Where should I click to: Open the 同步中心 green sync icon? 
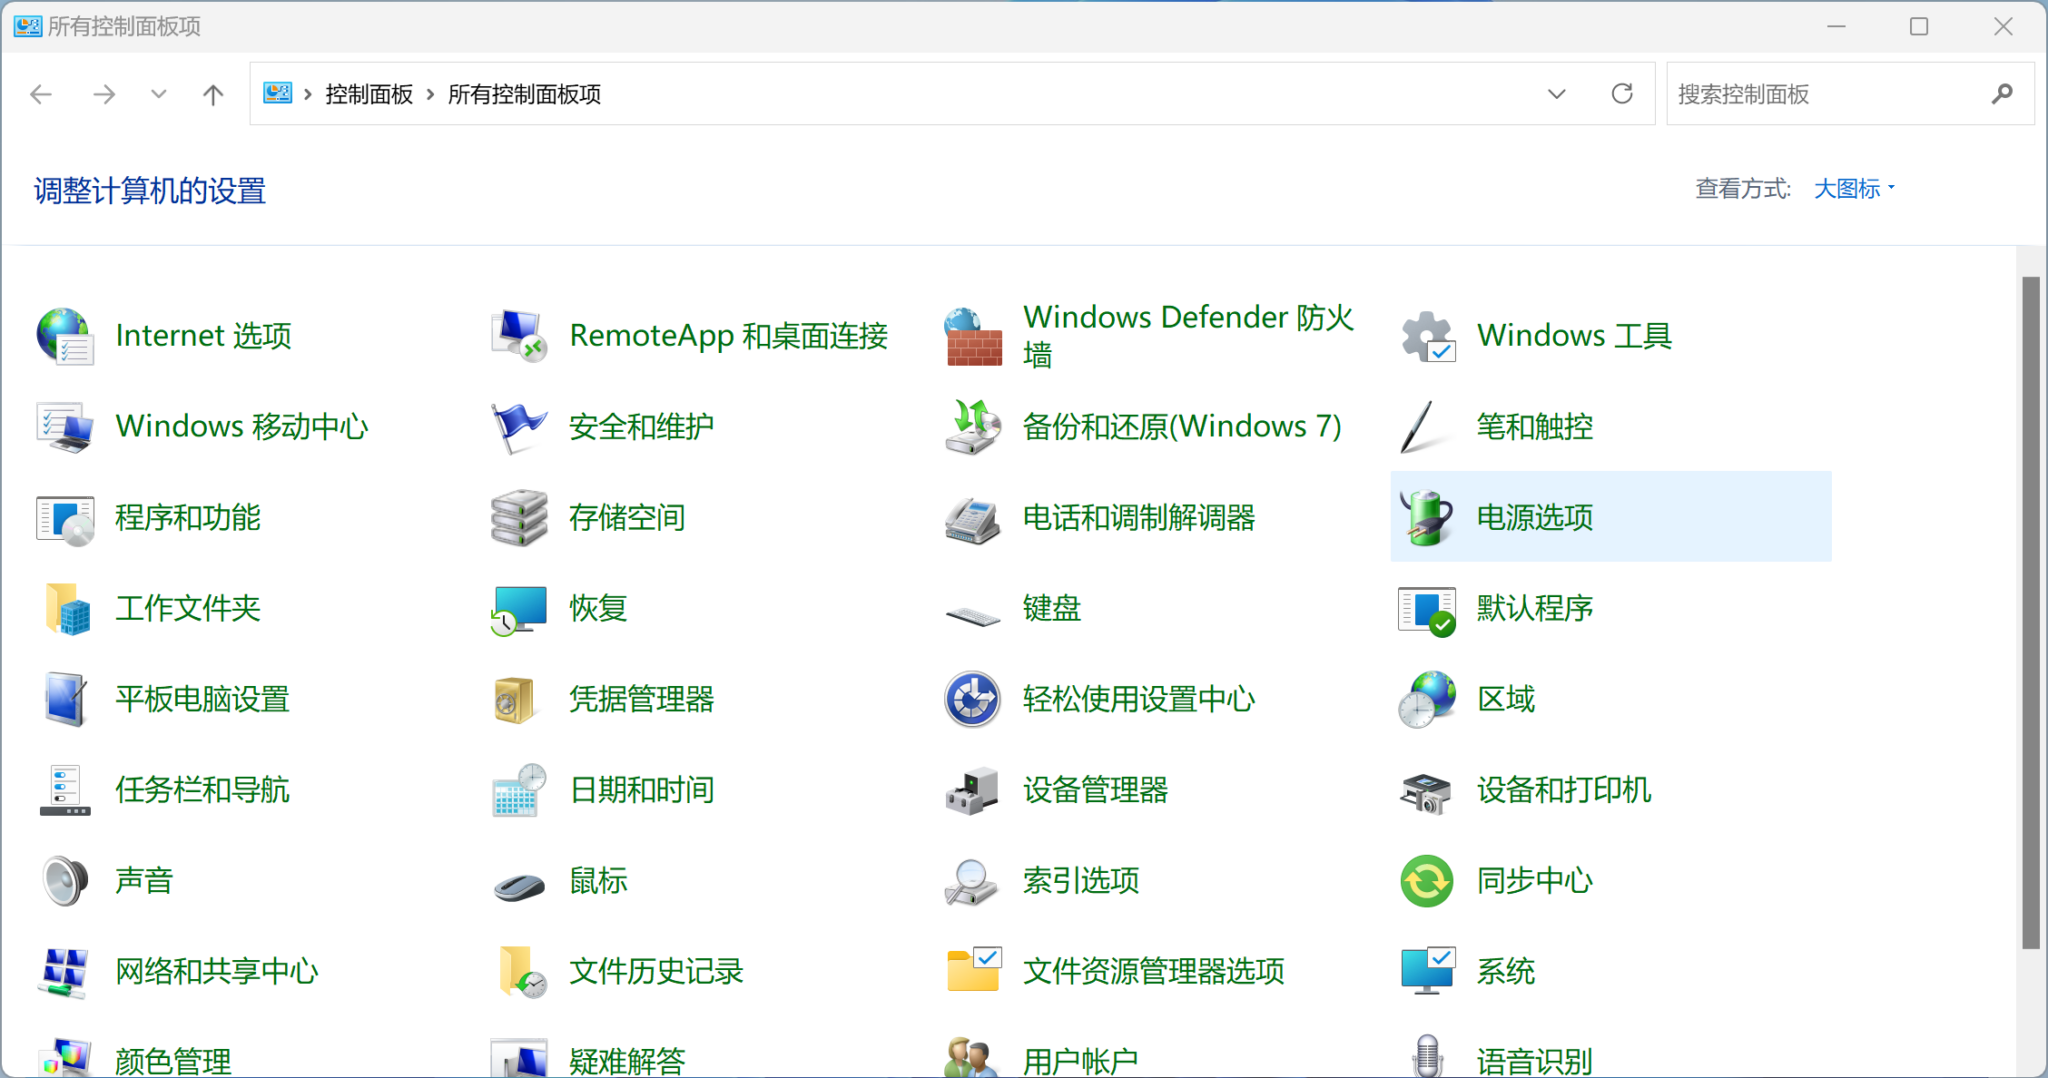[x=1426, y=881]
